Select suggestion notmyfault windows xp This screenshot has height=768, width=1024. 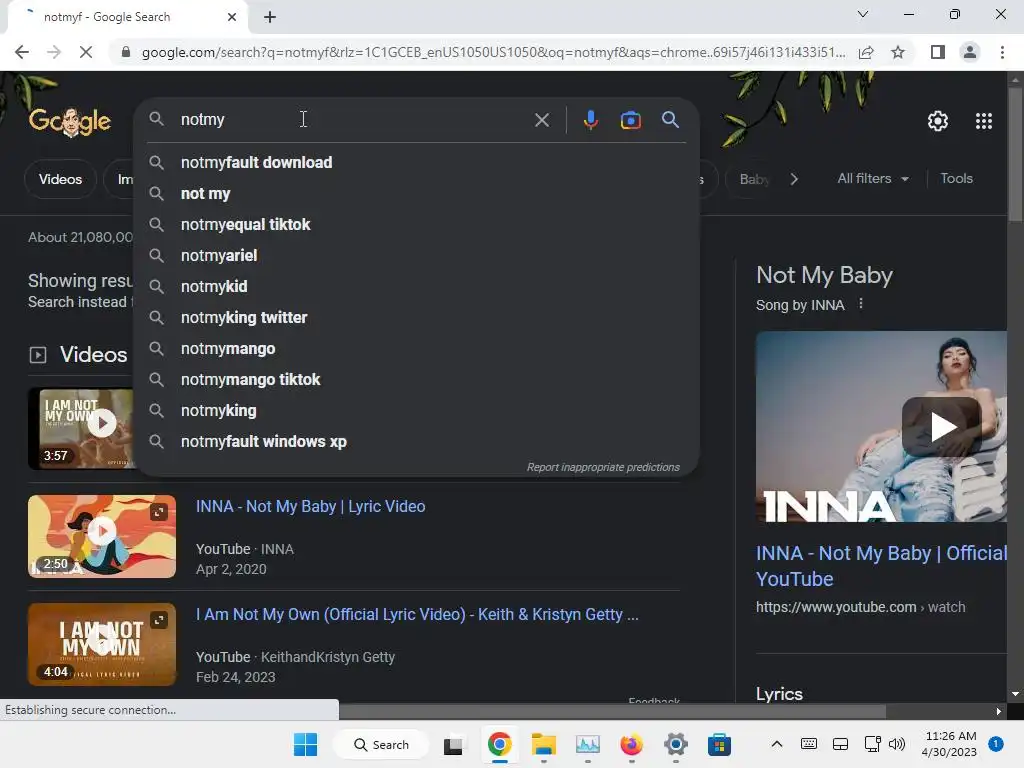pos(417,441)
